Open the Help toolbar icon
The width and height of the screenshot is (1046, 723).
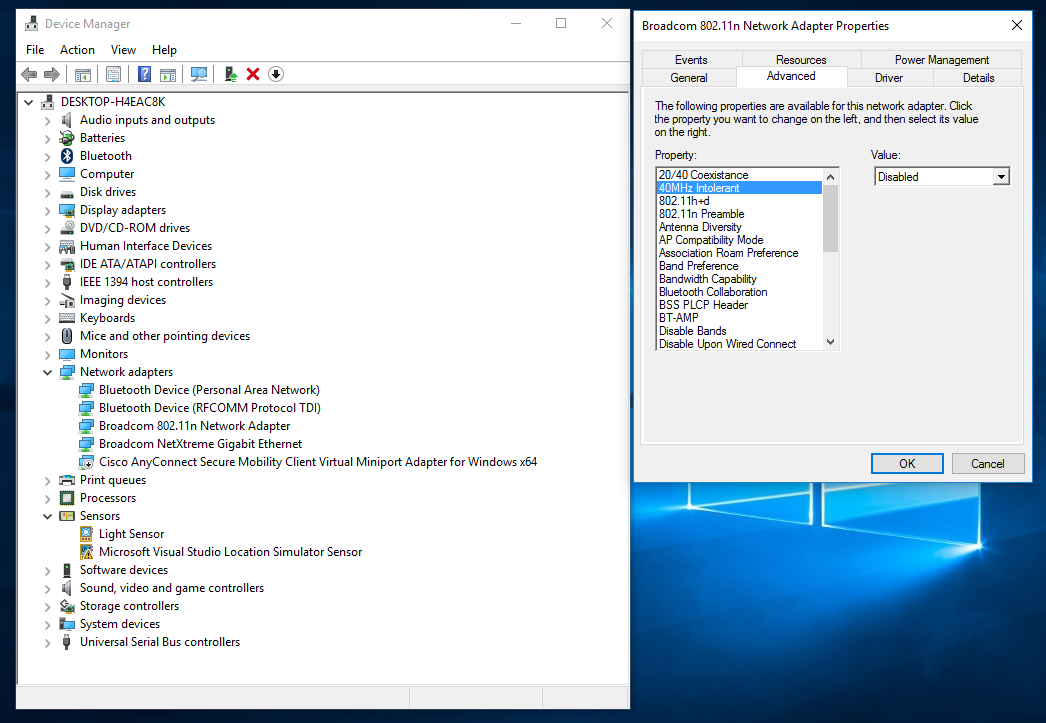(x=146, y=74)
